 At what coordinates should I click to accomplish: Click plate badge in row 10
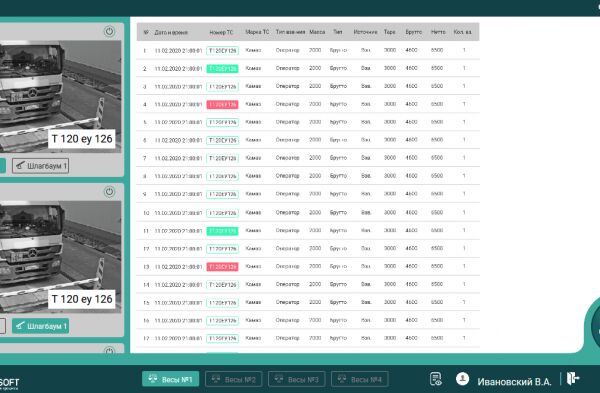pos(222,213)
